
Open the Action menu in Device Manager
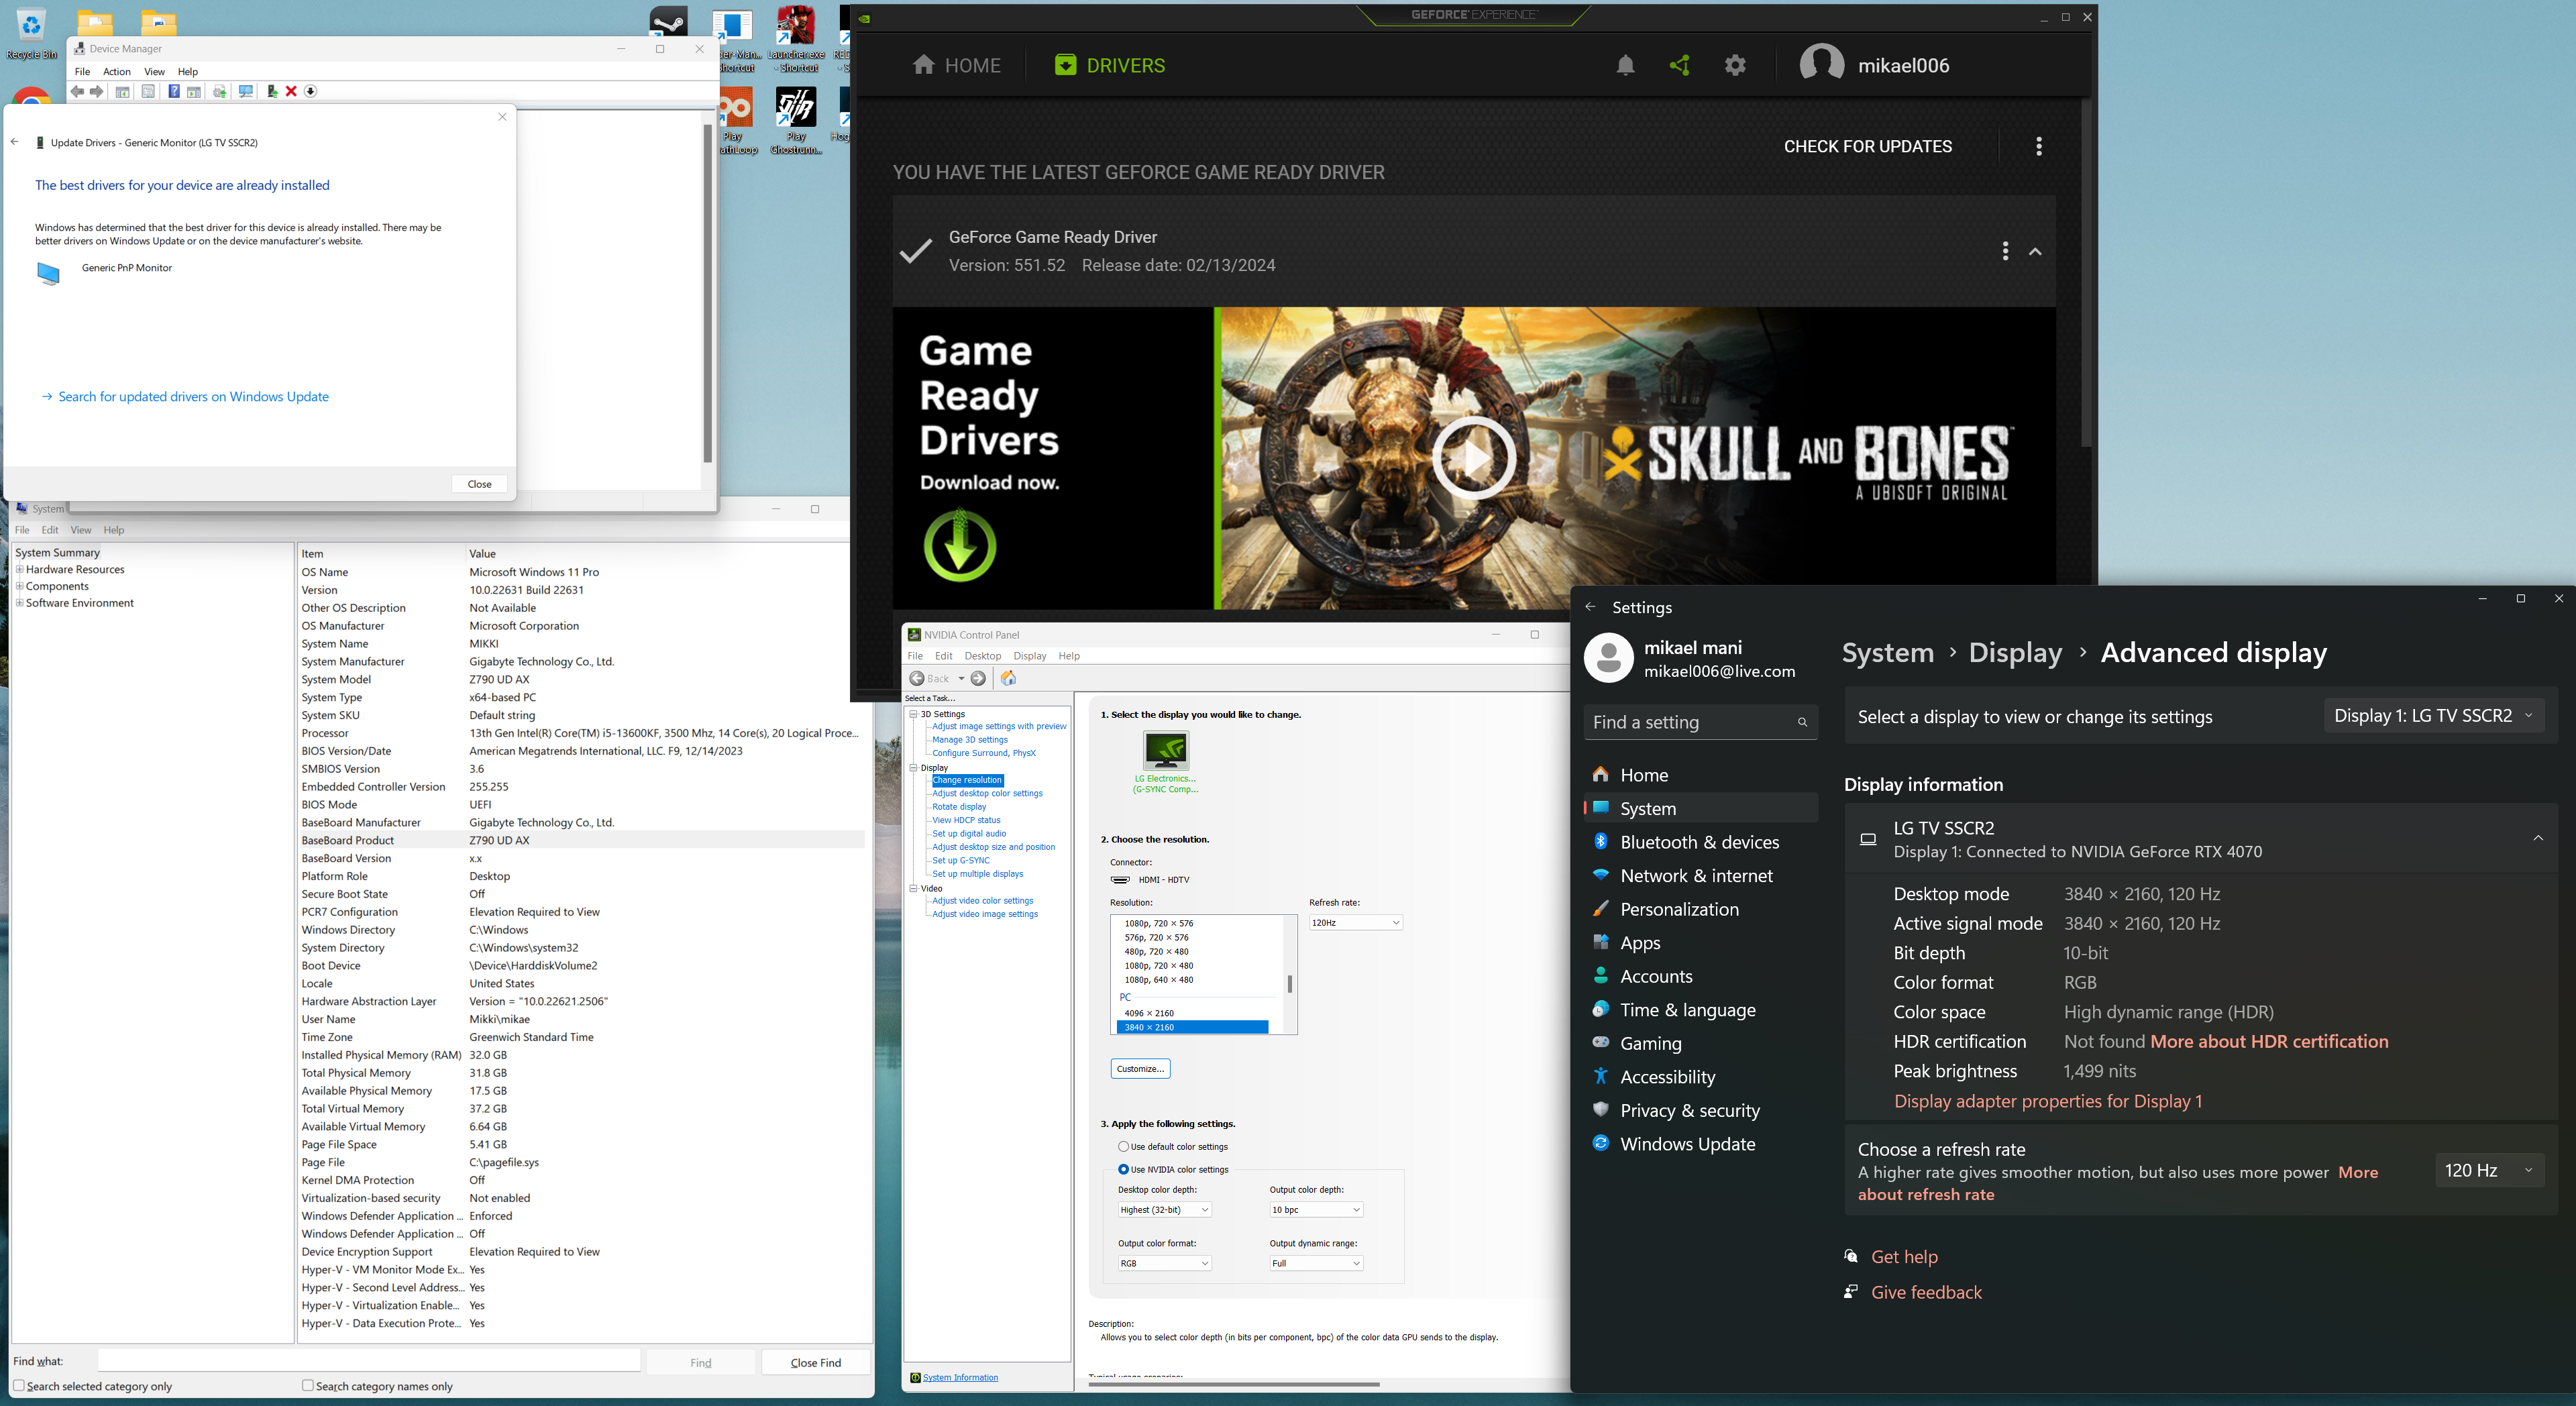116,72
